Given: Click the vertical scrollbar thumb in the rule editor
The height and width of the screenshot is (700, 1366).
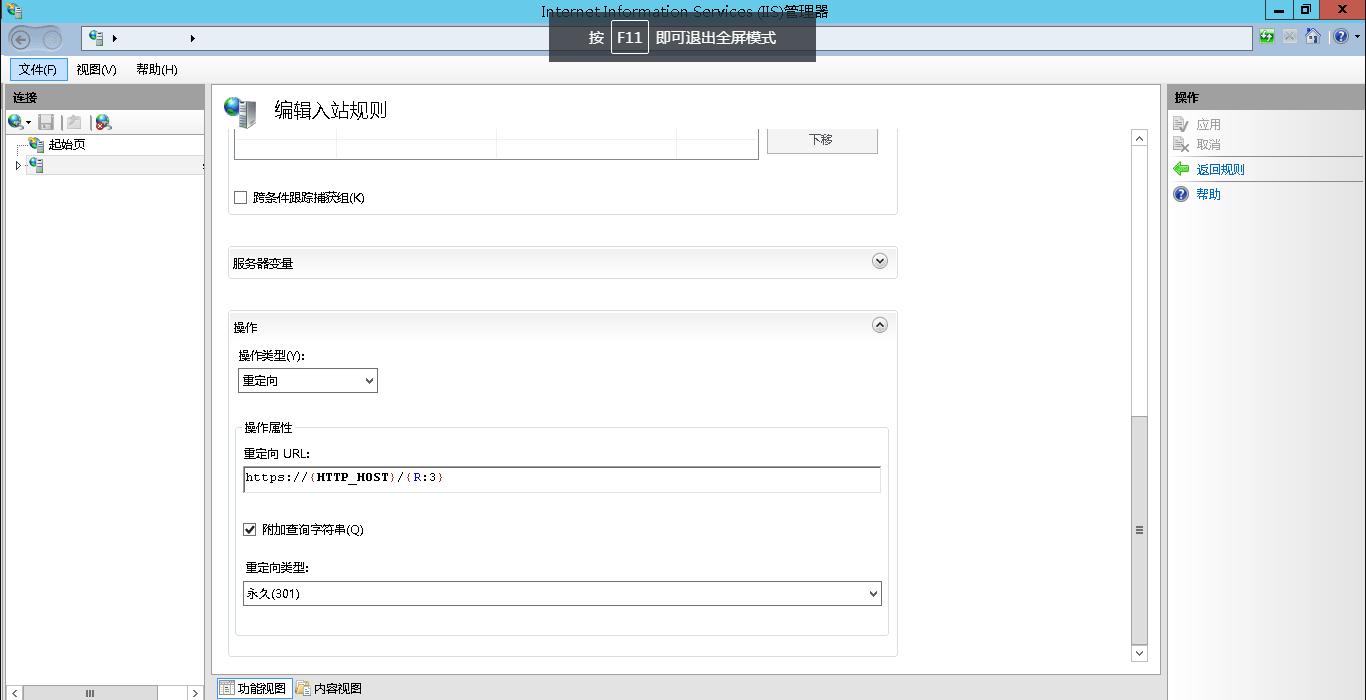Looking at the screenshot, I should point(1139,530).
